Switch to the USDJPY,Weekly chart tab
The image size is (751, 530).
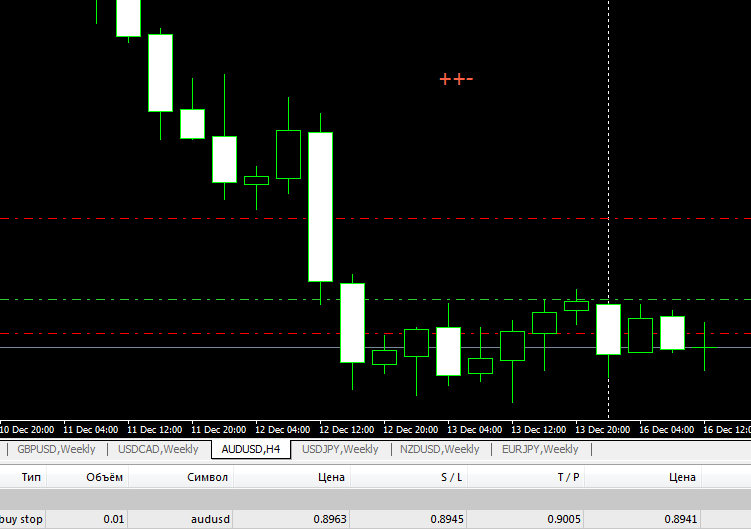tap(340, 450)
